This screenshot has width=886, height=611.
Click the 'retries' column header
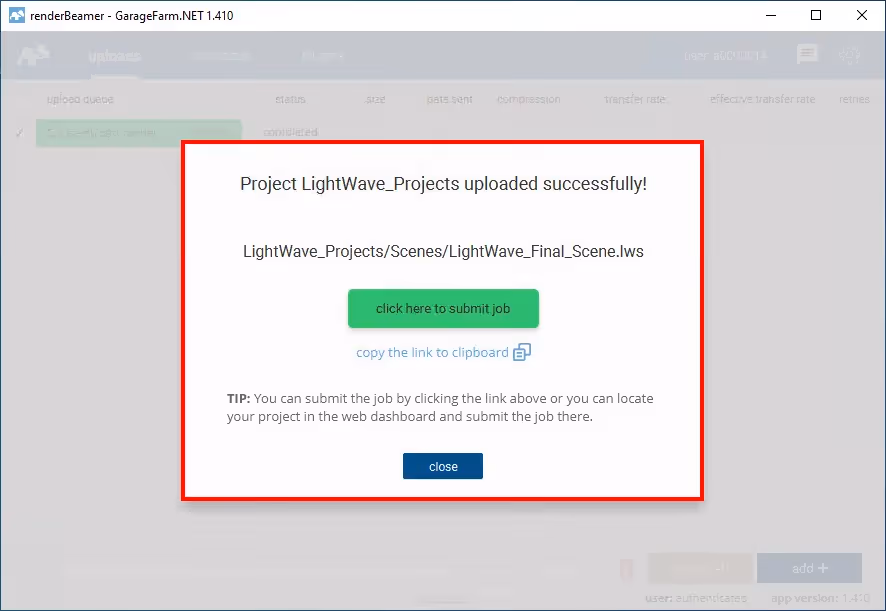pos(854,99)
